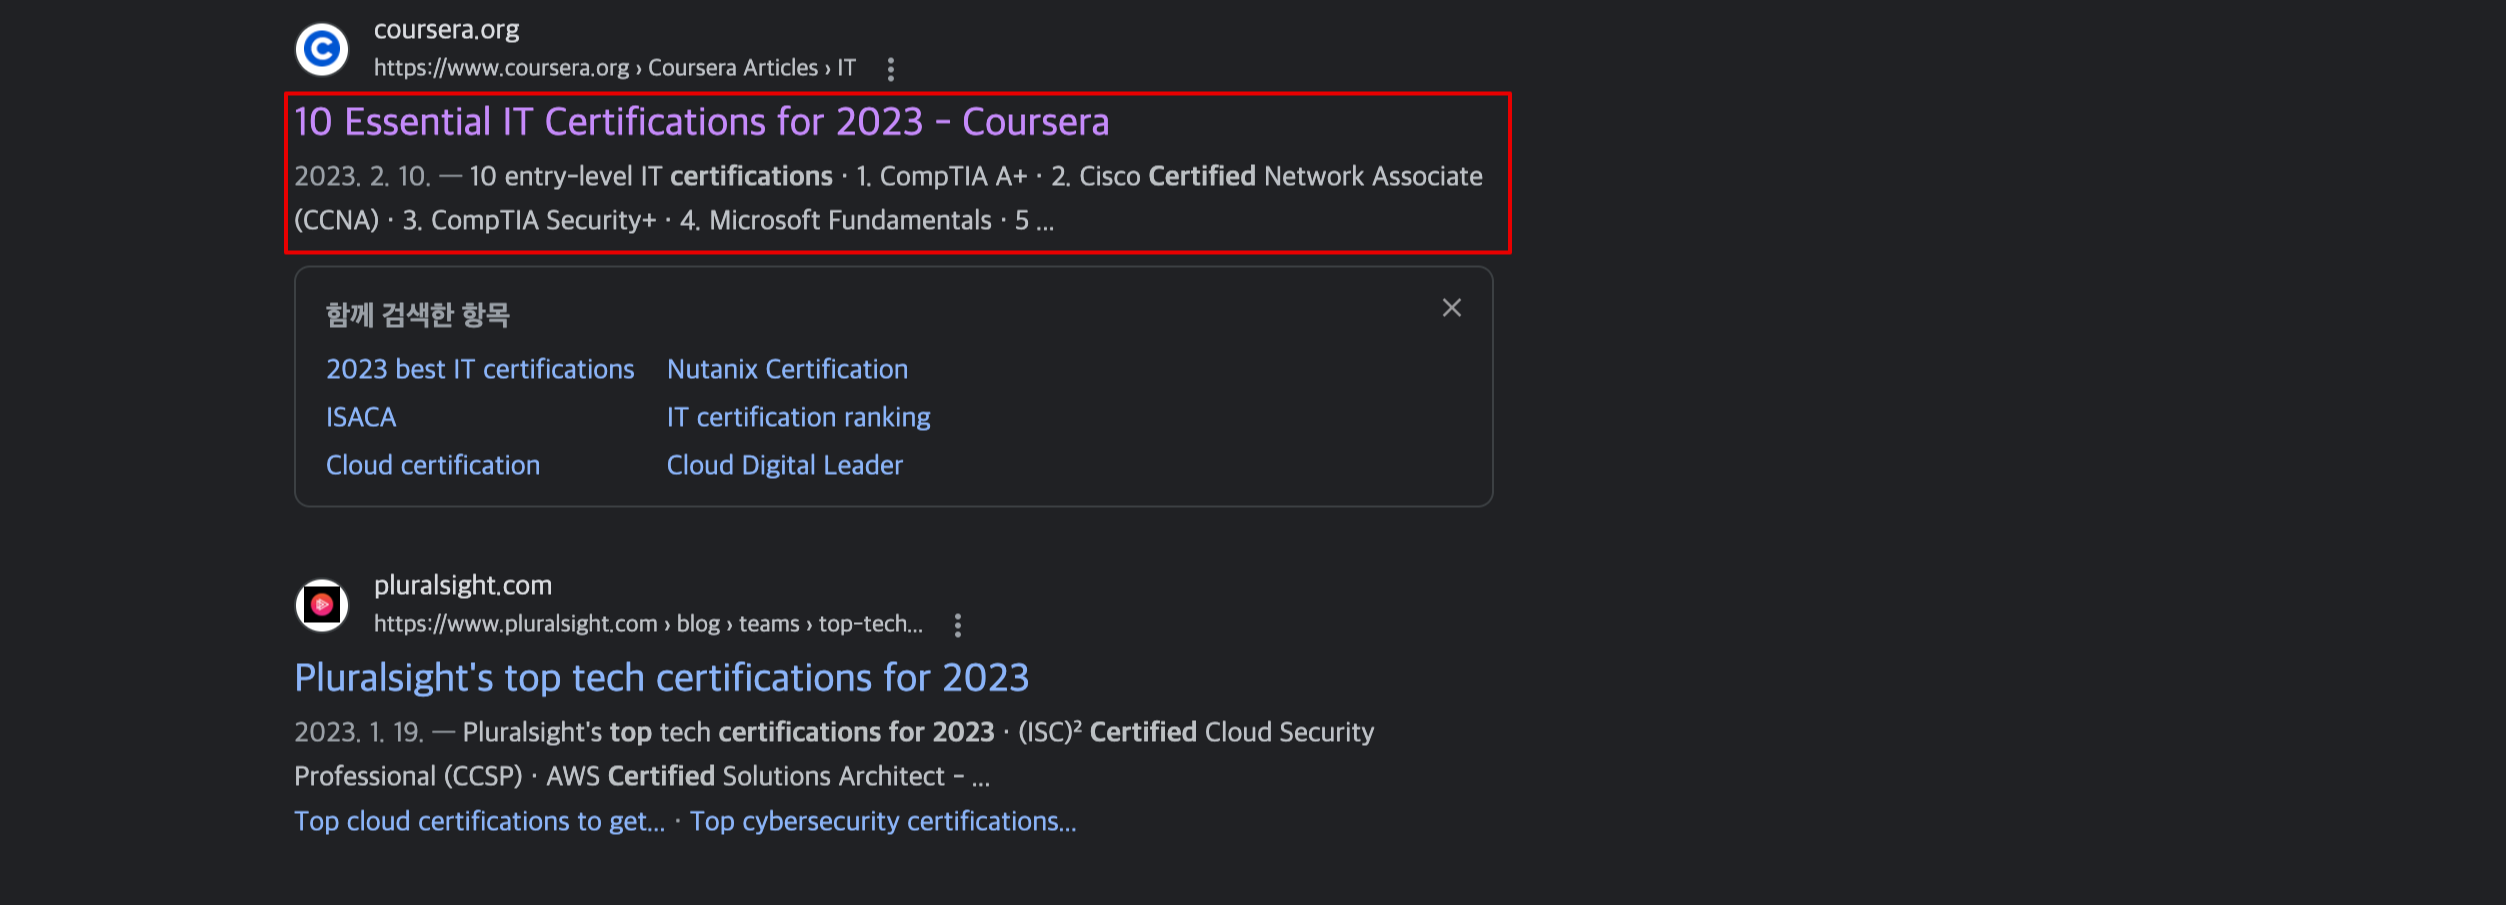Image resolution: width=2506 pixels, height=905 pixels.
Task: Click the coursera.org site name
Action: [446, 30]
